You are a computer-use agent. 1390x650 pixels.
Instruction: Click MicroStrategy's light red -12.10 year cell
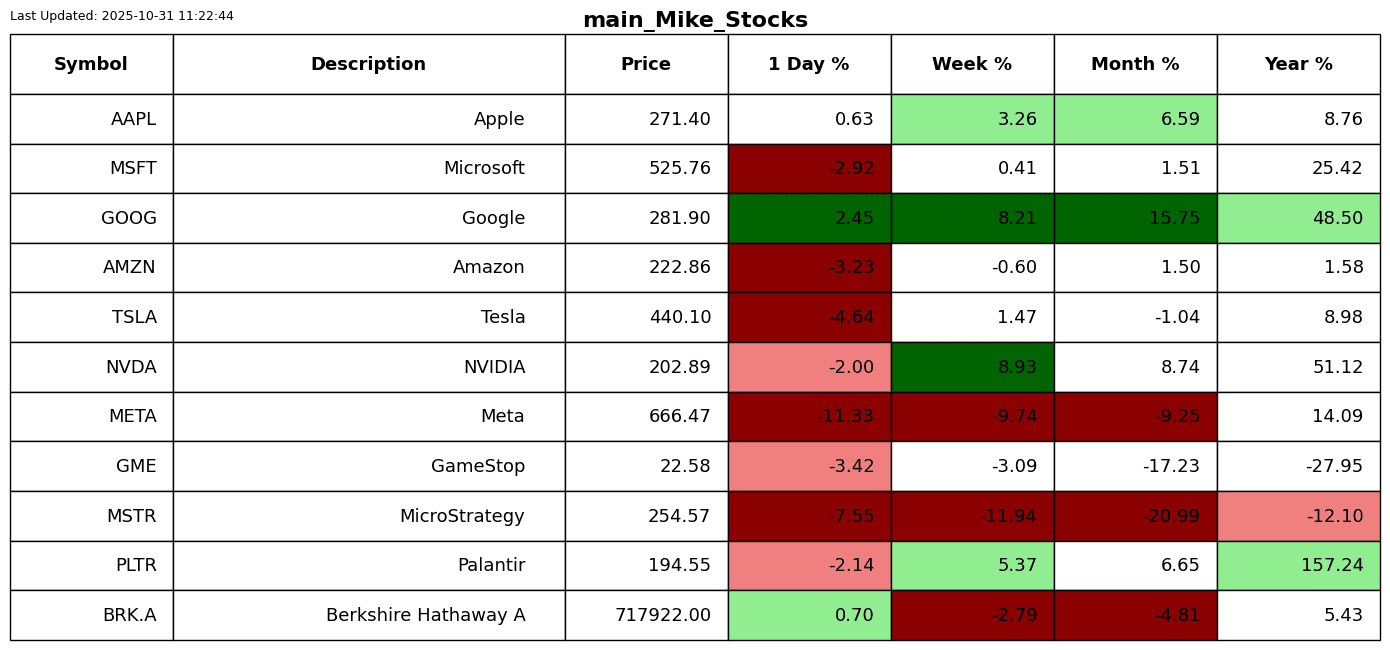[x=1298, y=517]
